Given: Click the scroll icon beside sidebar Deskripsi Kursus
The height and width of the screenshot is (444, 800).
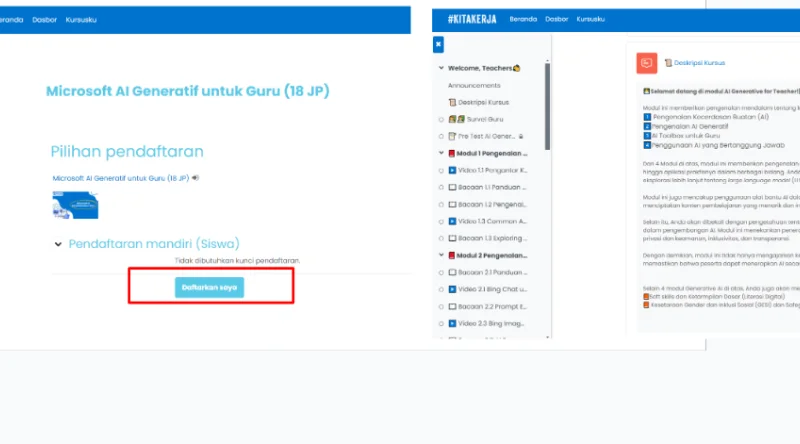Looking at the screenshot, I should tap(452, 102).
